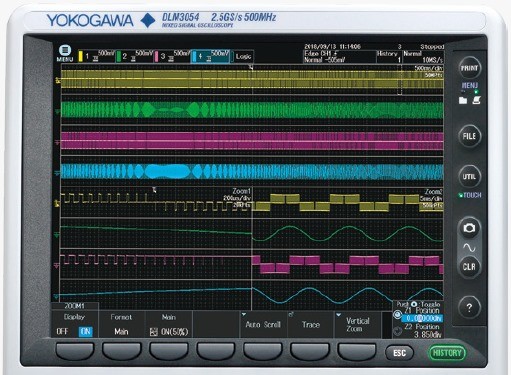
Task: Open the Edge CH1 trigger settings box
Action: (339, 57)
